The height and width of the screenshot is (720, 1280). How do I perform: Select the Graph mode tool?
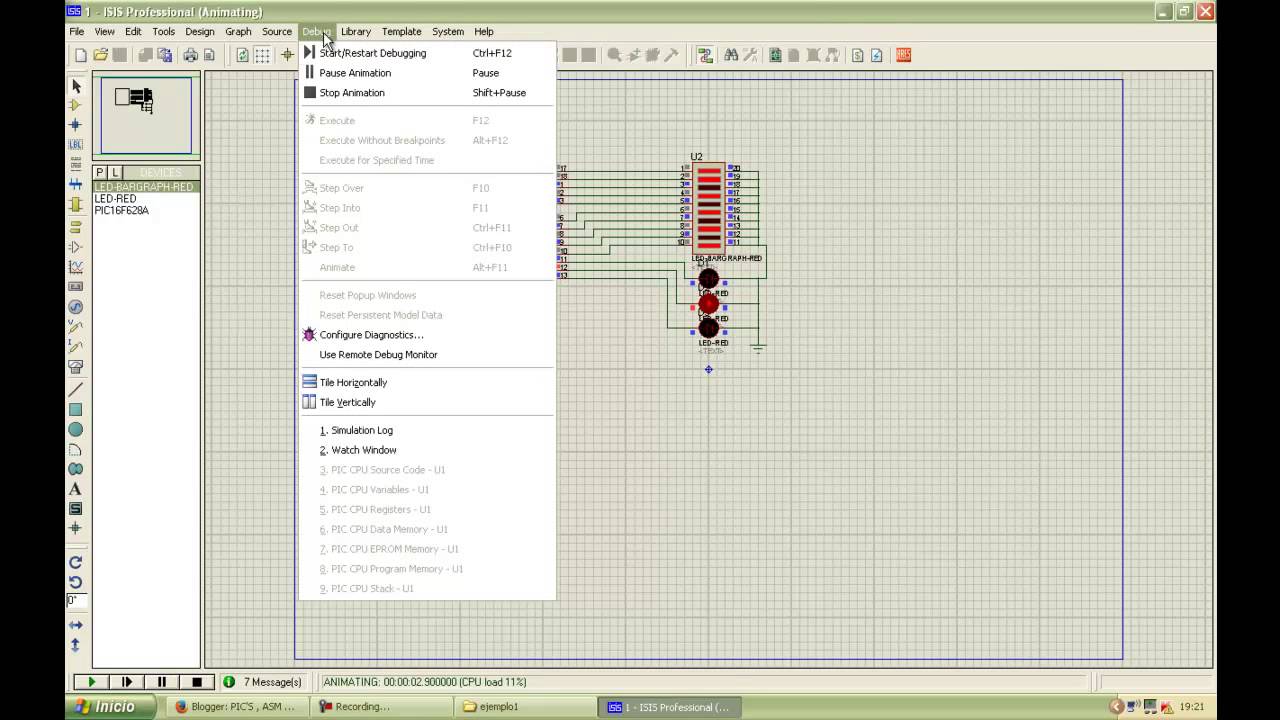(75, 267)
